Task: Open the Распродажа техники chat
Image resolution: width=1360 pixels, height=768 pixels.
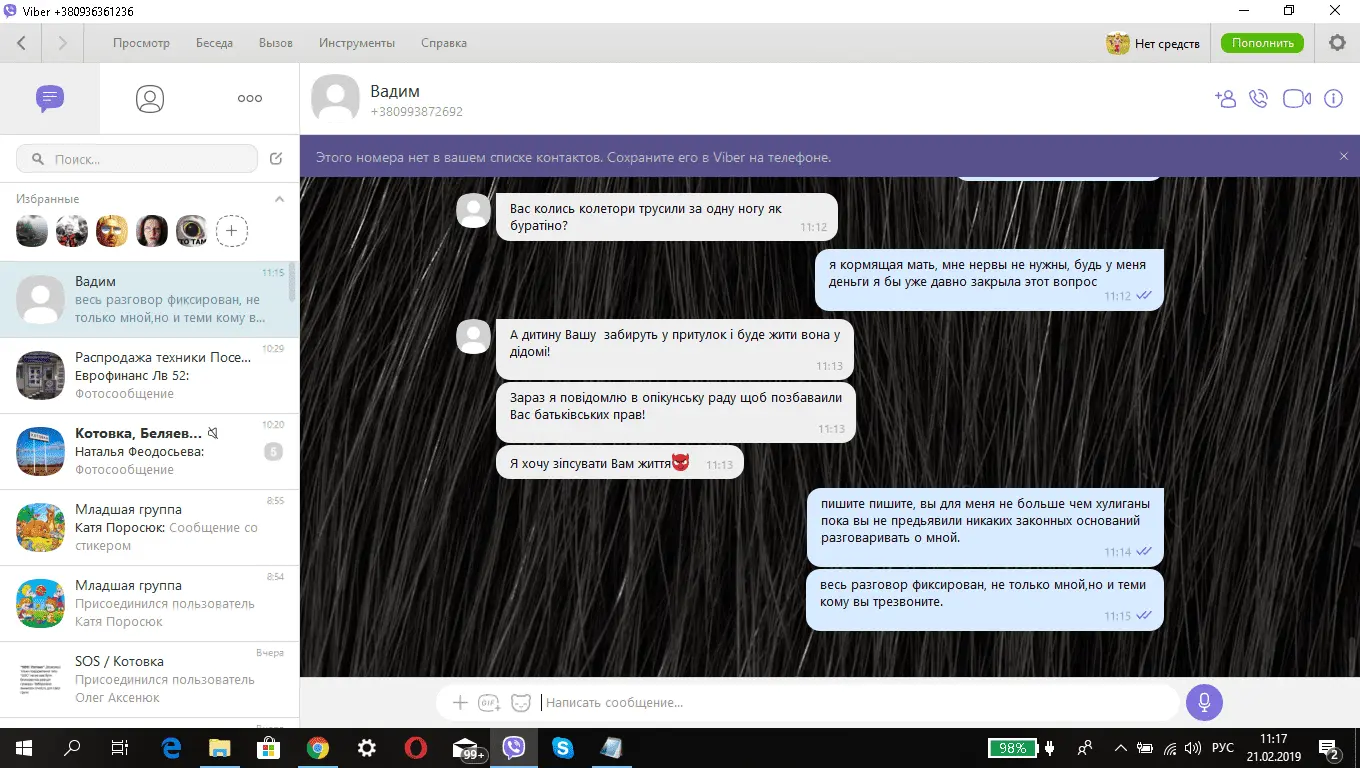Action: pos(150,376)
